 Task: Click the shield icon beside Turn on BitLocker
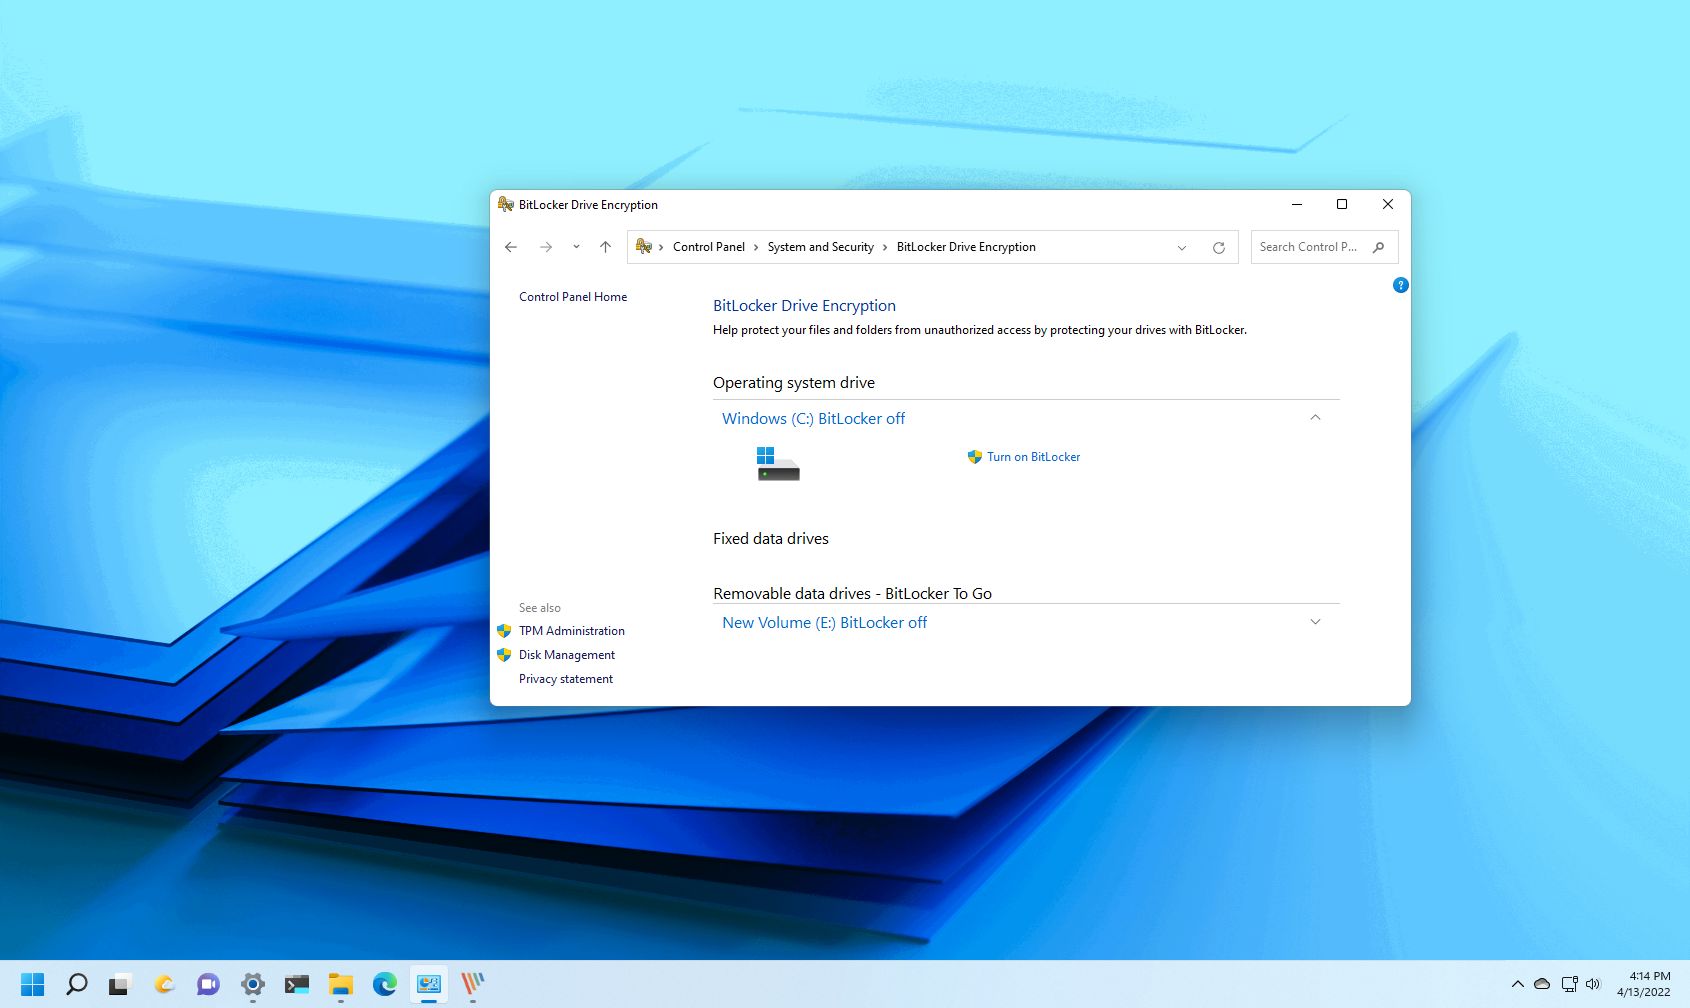pos(975,457)
